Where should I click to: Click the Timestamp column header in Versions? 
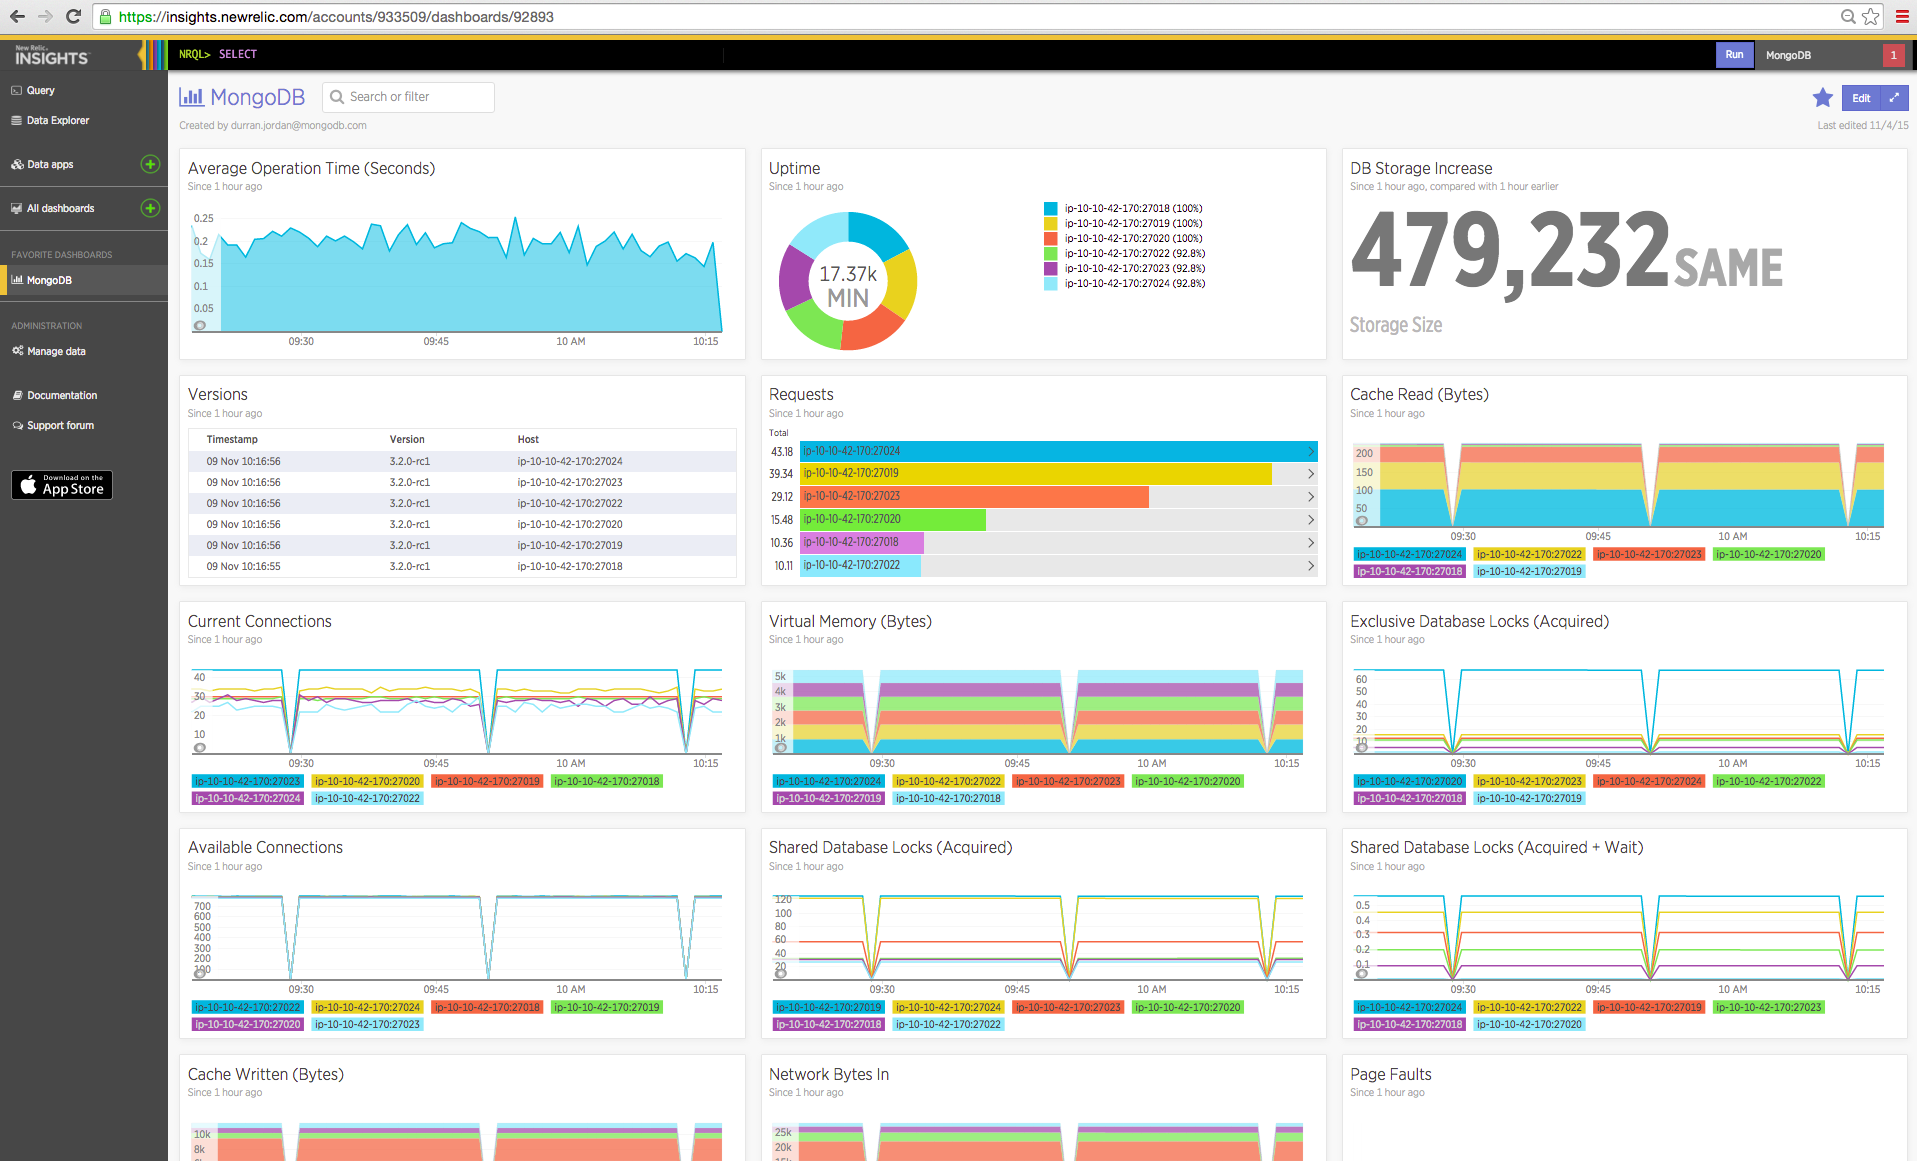(232, 440)
